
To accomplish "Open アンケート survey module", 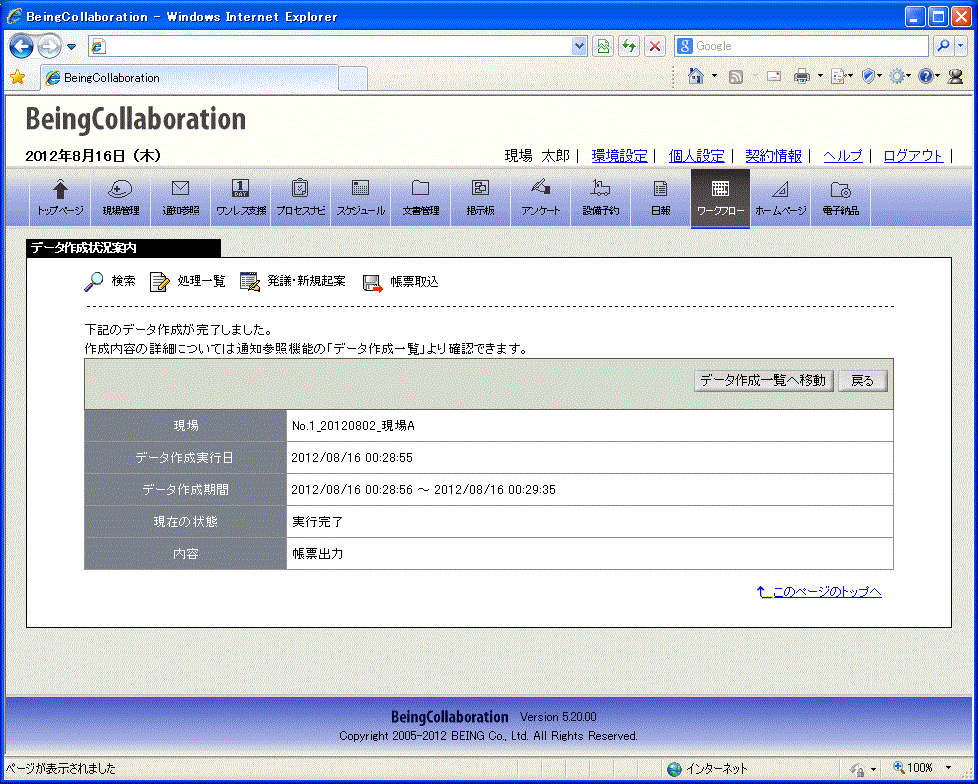I will pos(540,198).
